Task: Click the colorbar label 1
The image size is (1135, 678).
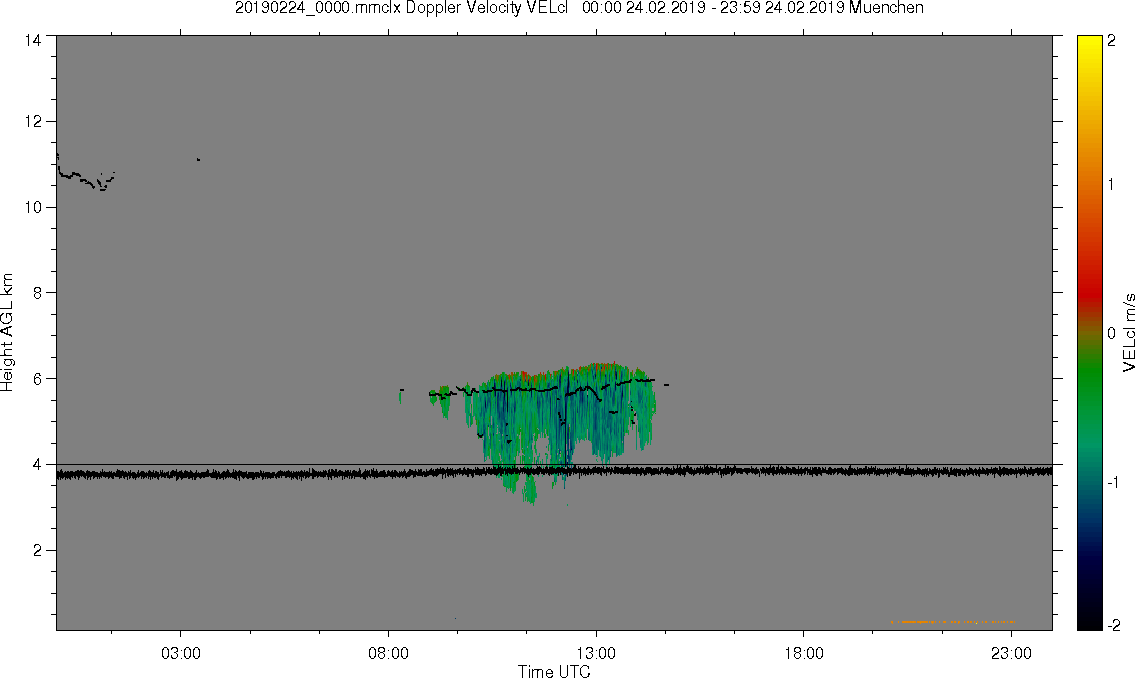Action: 1112,185
